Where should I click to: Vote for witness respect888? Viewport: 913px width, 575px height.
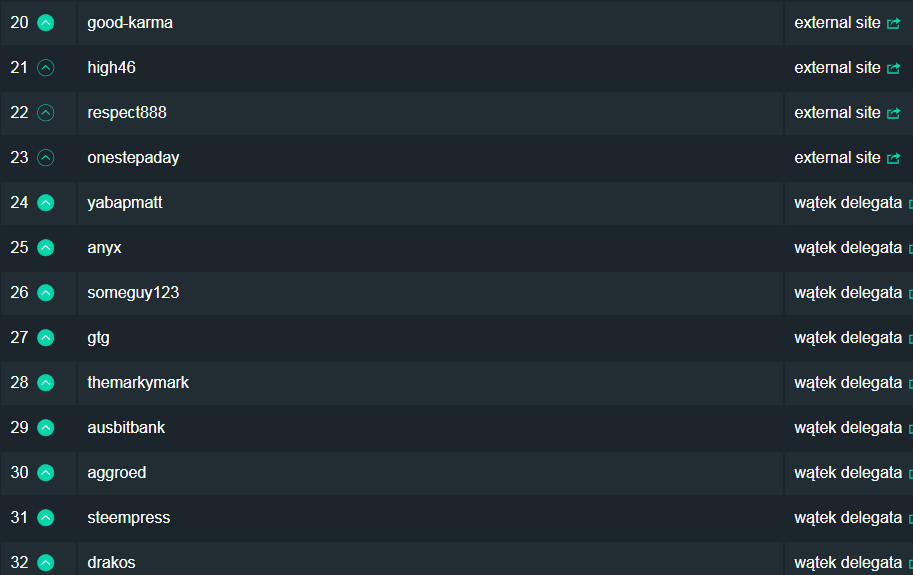[x=45, y=113]
